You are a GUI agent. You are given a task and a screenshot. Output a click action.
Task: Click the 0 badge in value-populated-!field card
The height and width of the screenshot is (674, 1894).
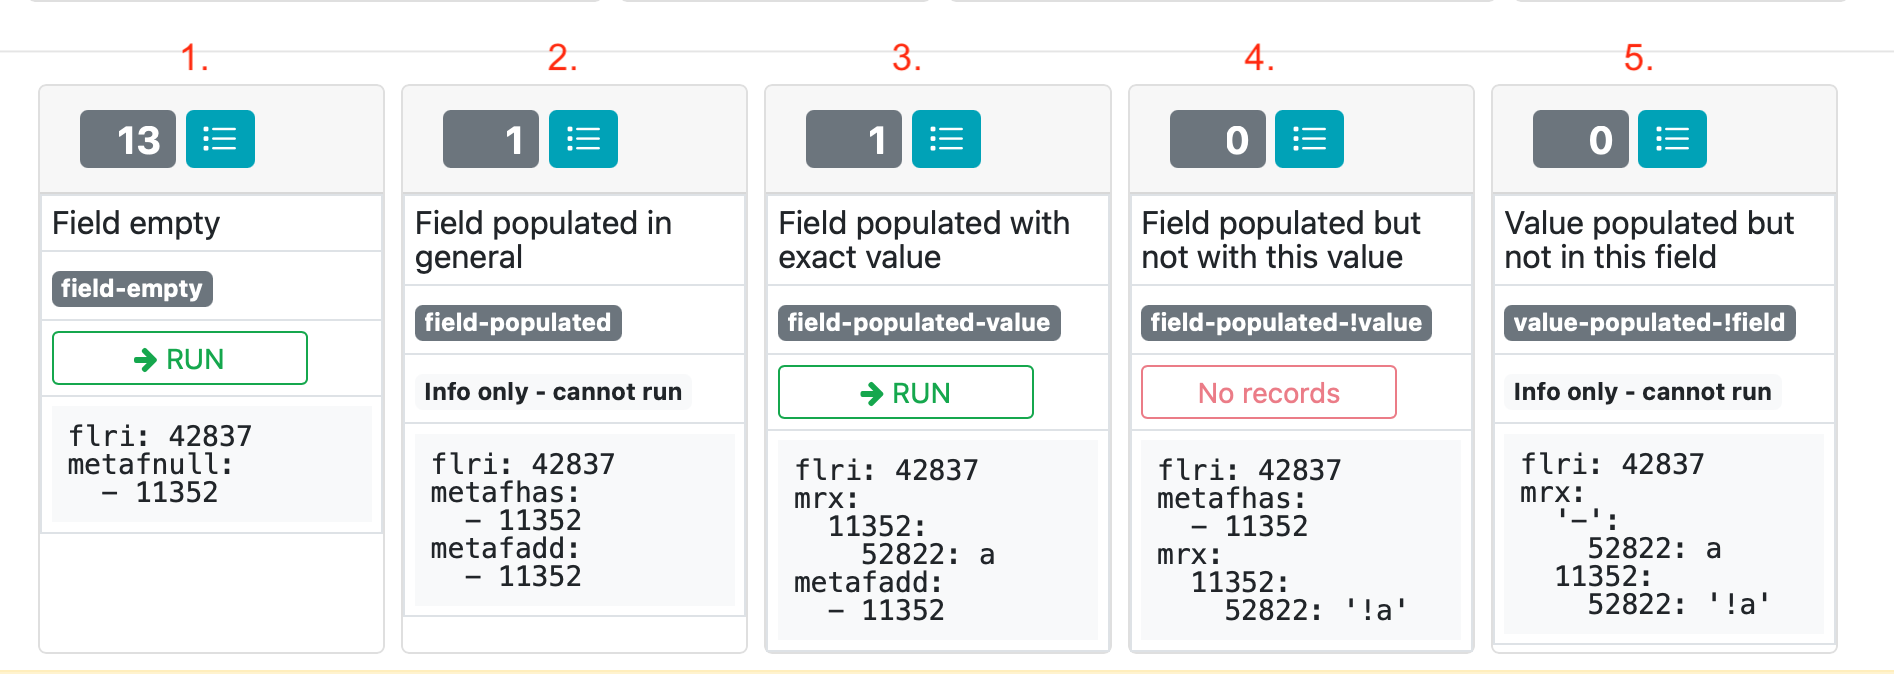[1581, 139]
